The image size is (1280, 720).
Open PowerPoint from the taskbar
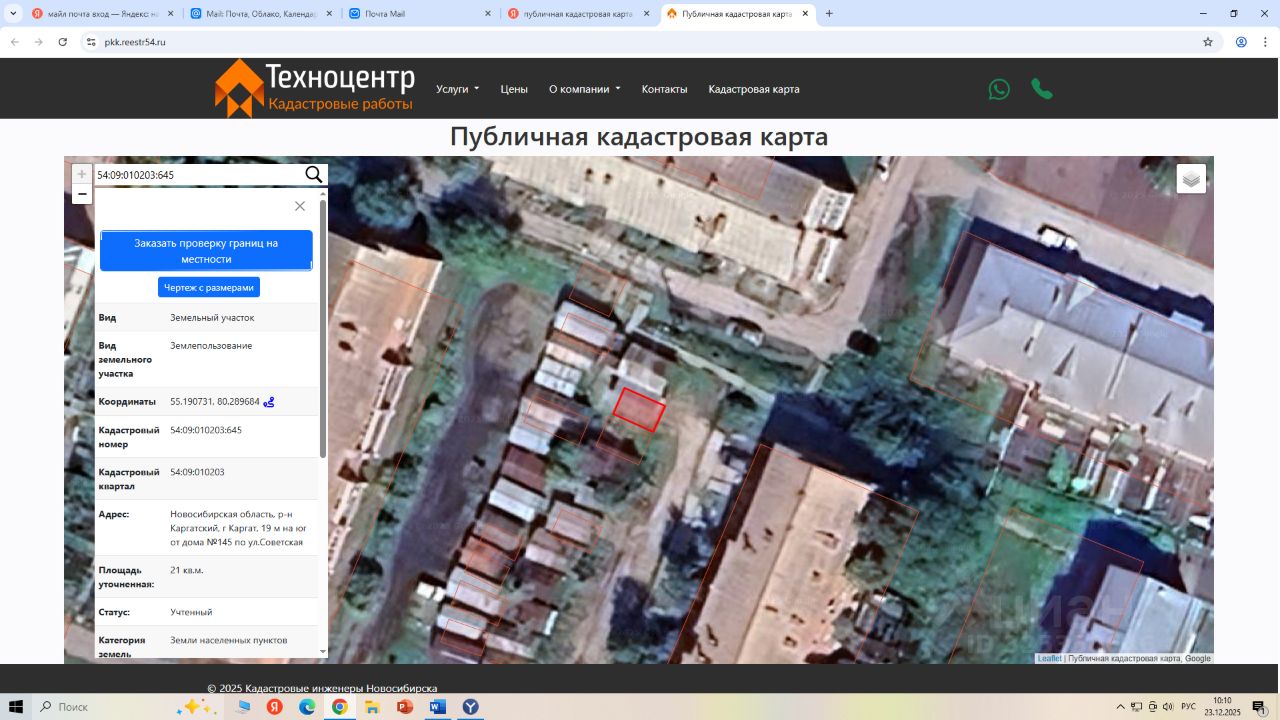[x=405, y=707]
